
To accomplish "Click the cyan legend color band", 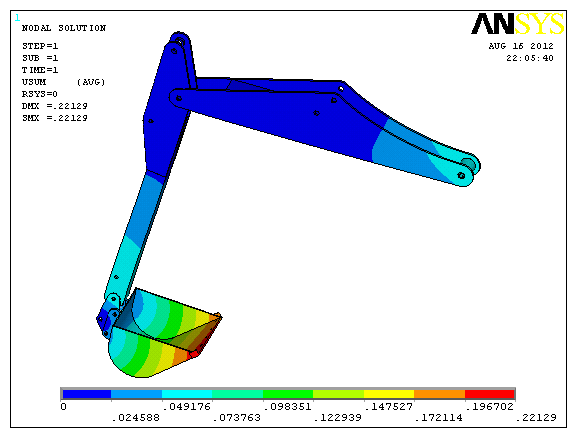I will (187, 394).
